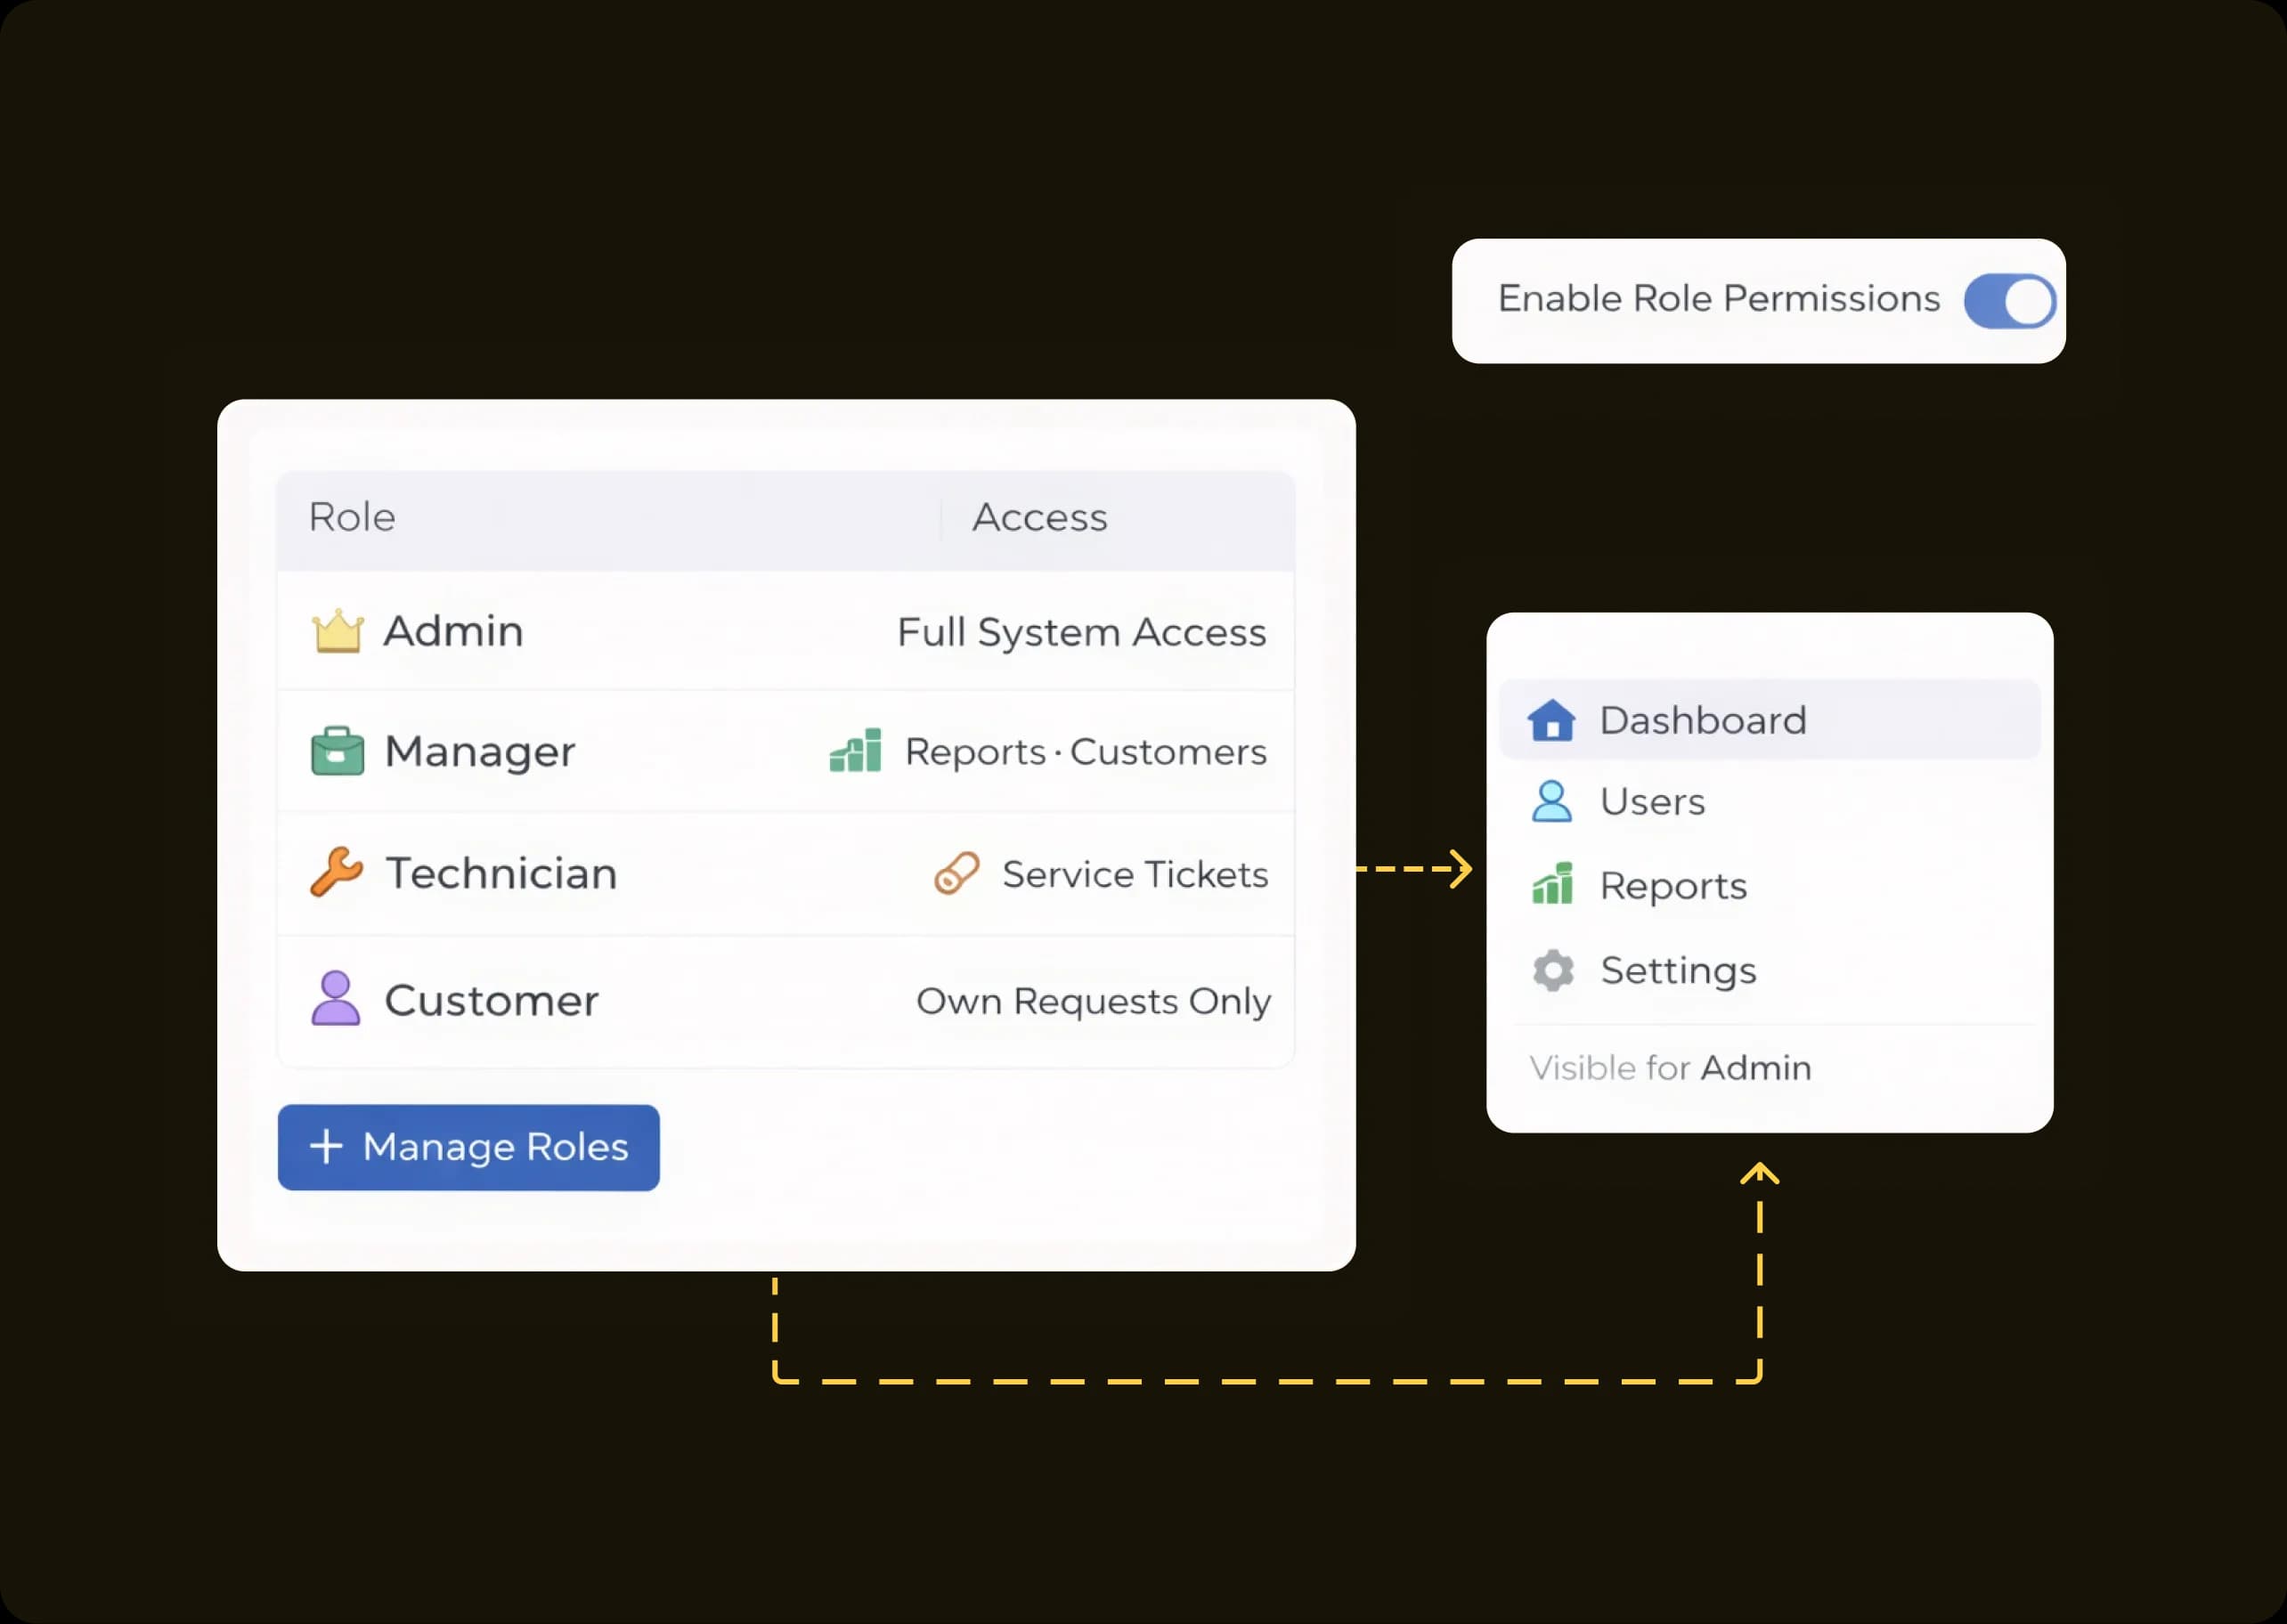Click the Customer person icon
This screenshot has width=2287, height=1624.
[336, 998]
